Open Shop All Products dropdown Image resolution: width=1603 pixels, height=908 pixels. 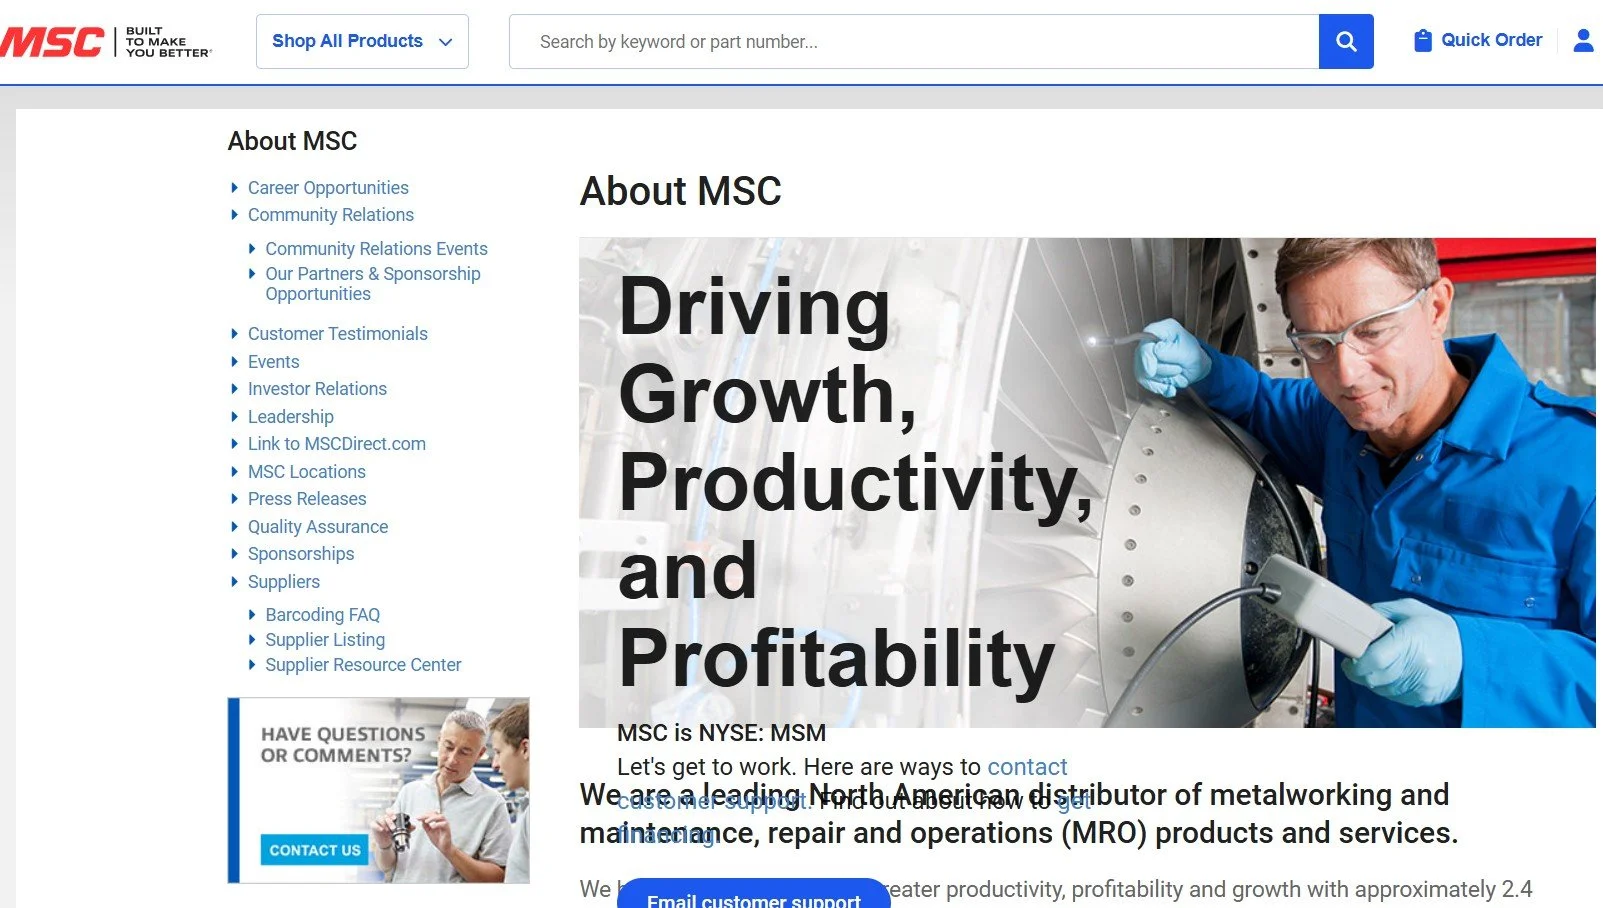click(x=362, y=42)
